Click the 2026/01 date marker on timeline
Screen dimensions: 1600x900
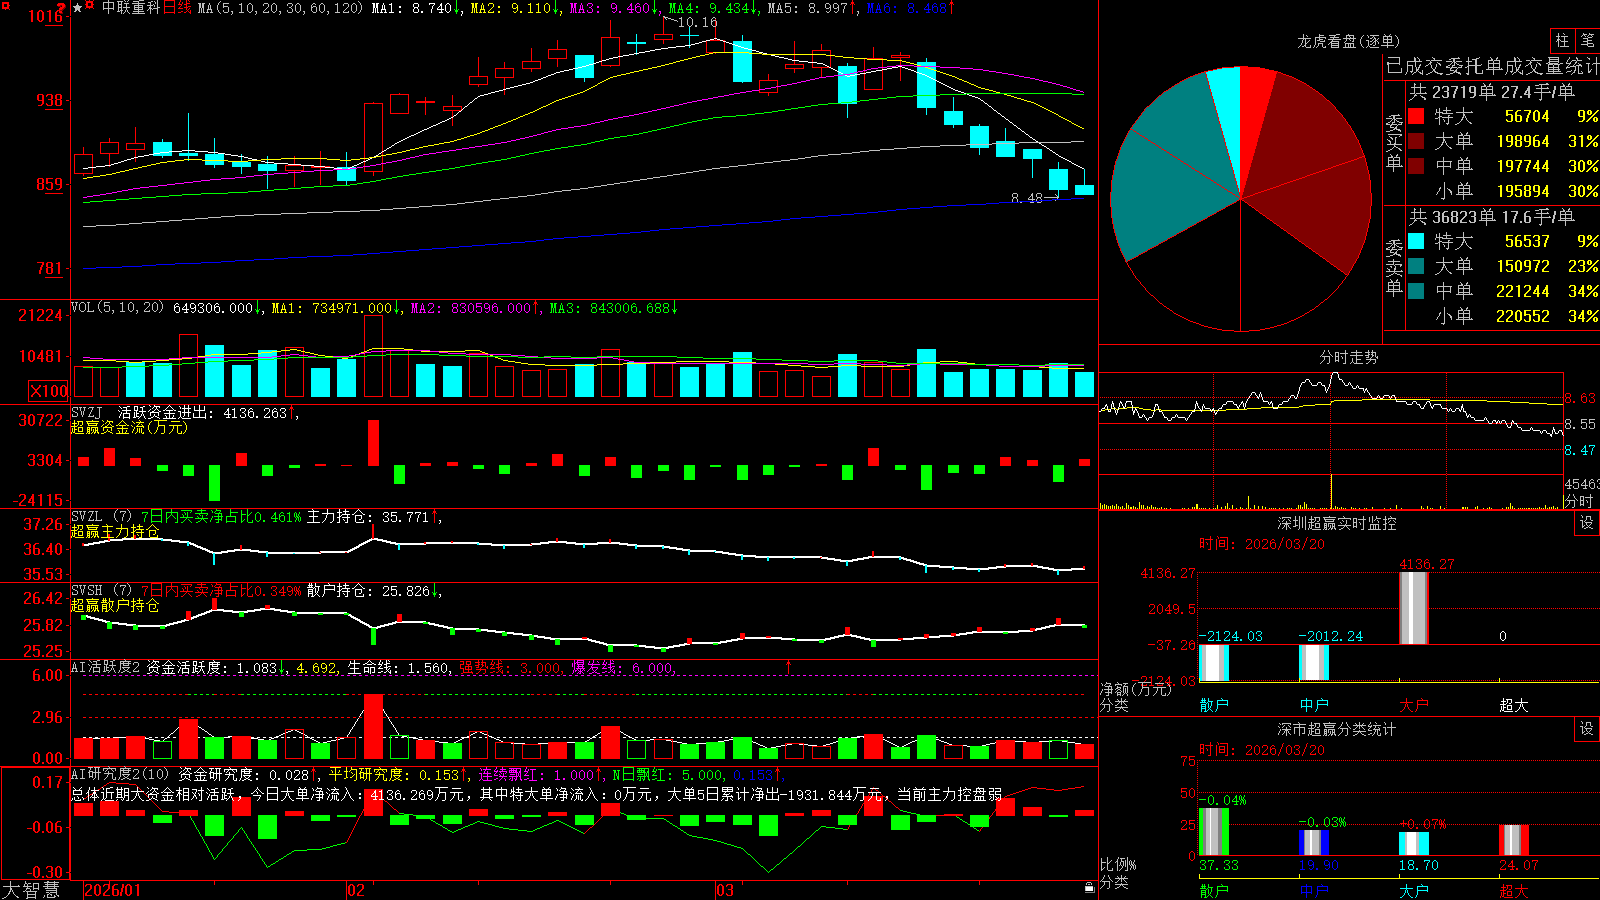pos(112,890)
